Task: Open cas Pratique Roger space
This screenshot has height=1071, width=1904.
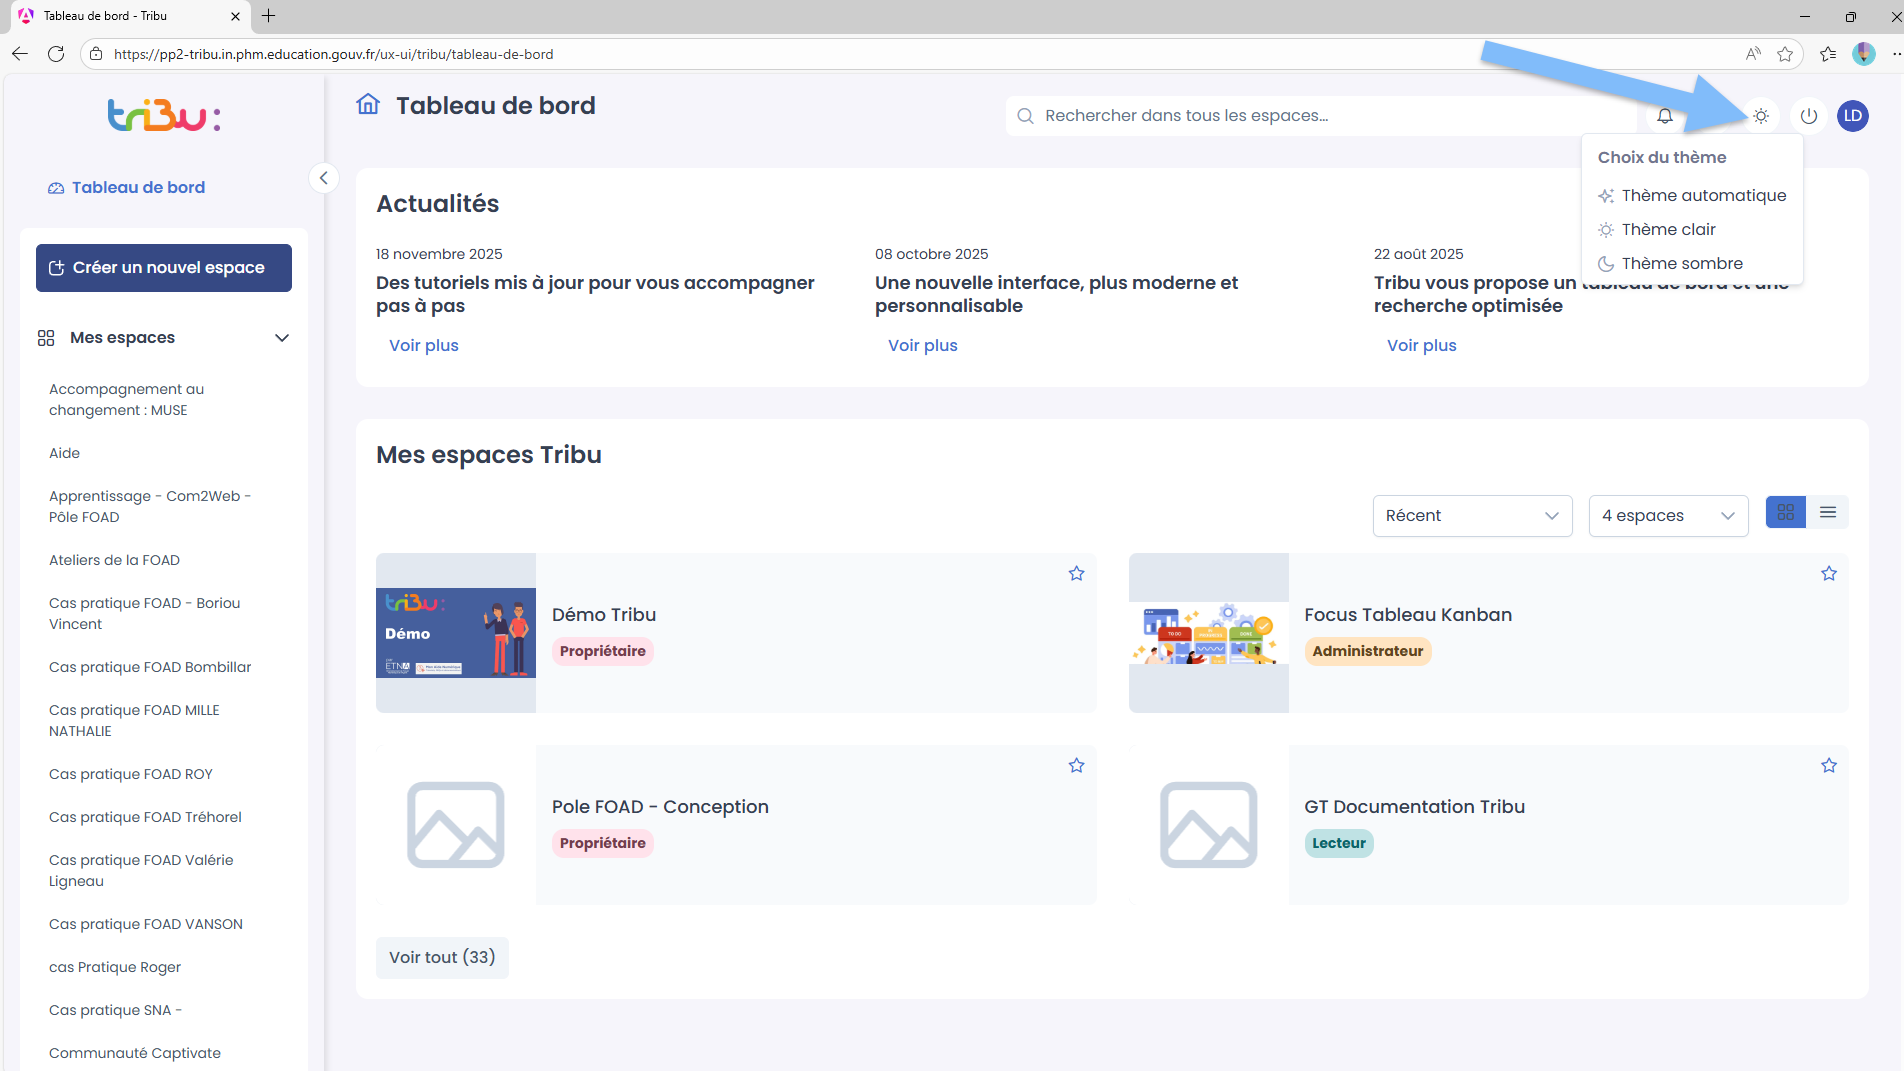Action: click(115, 968)
